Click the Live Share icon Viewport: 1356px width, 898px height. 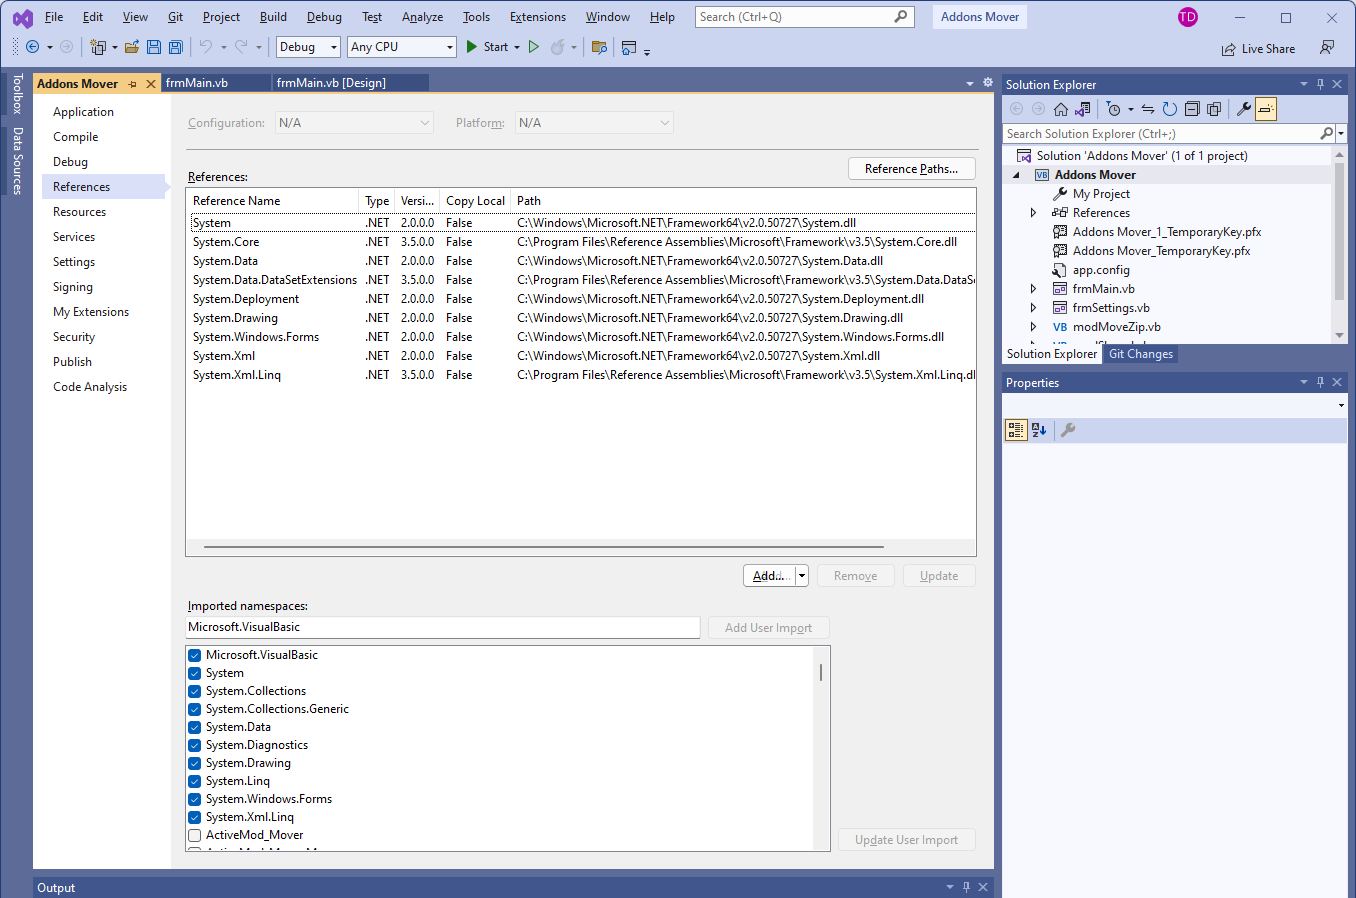pos(1228,49)
